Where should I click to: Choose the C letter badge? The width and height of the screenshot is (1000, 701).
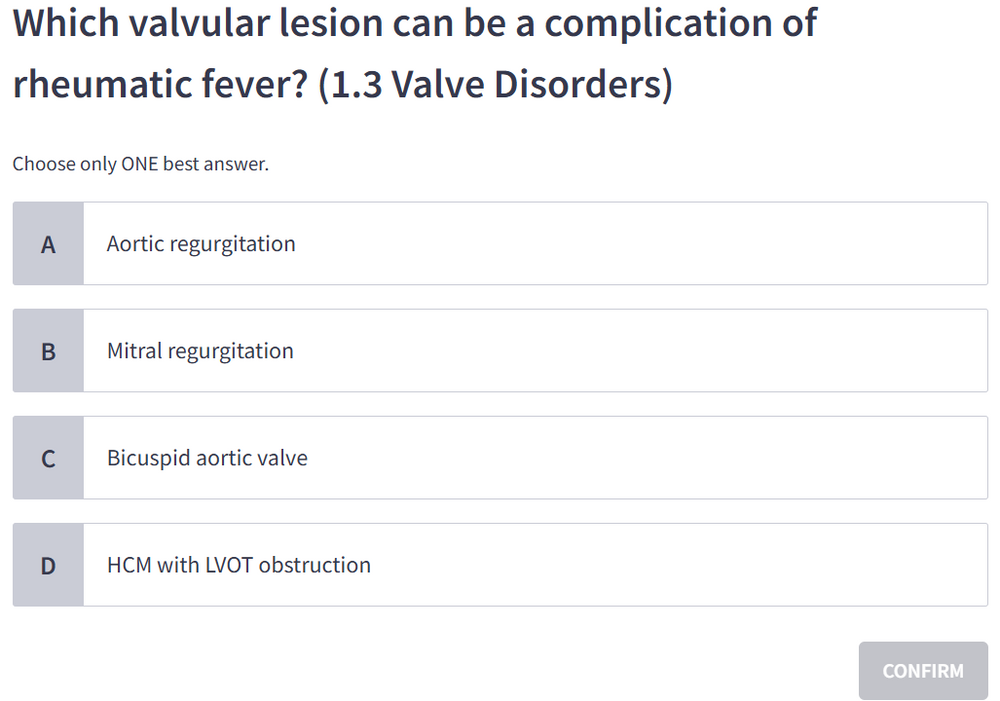[48, 458]
